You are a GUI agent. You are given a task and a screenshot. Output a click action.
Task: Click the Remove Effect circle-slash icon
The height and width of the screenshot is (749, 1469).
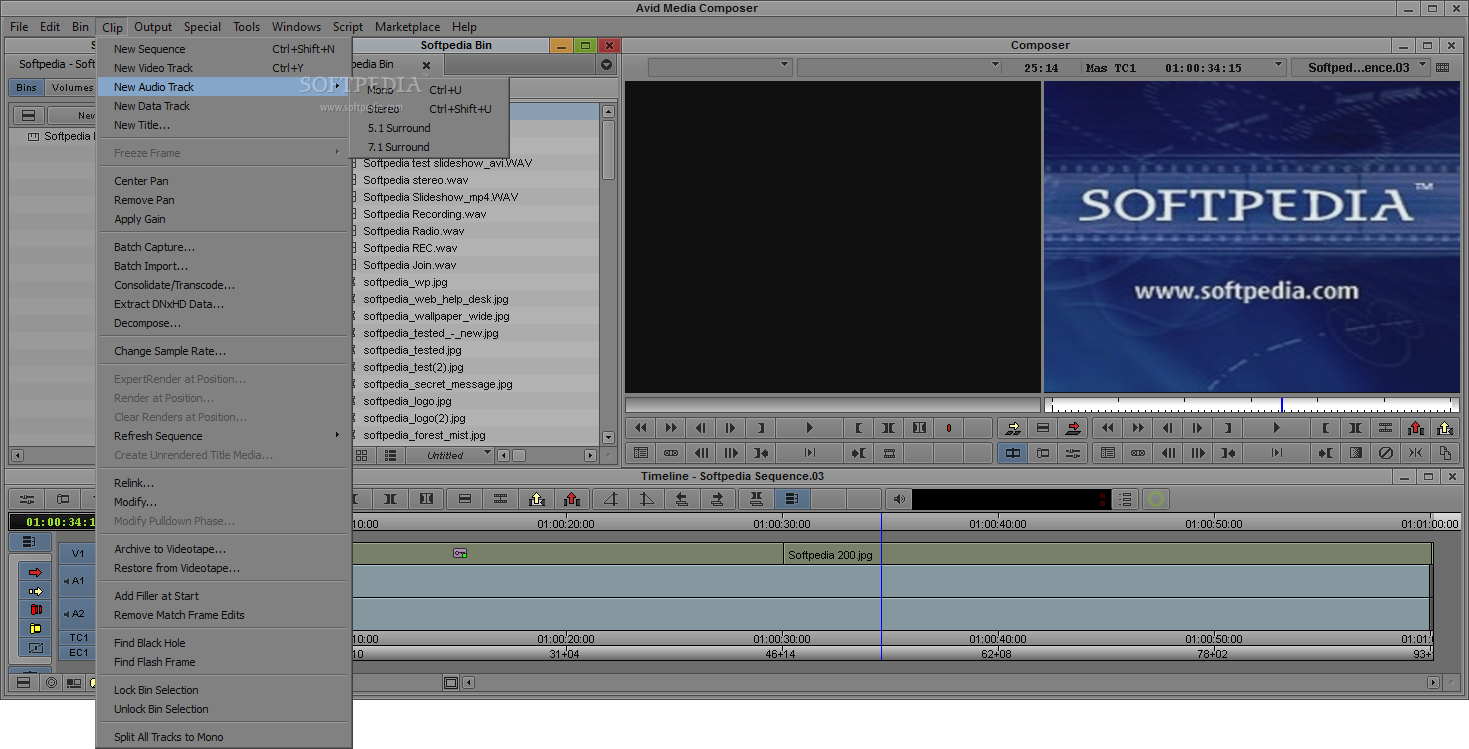pyautogui.click(x=1385, y=453)
